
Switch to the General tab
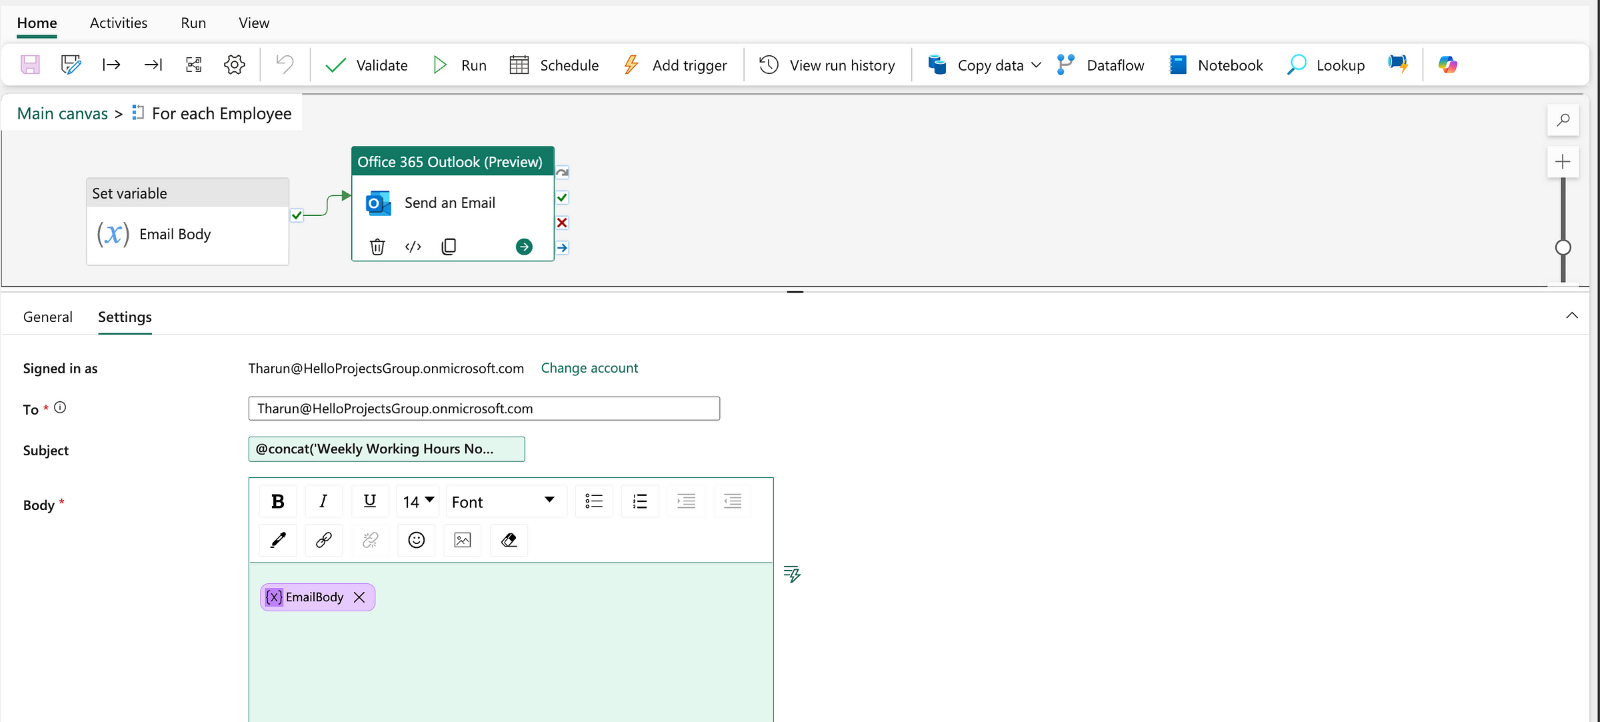(x=48, y=317)
